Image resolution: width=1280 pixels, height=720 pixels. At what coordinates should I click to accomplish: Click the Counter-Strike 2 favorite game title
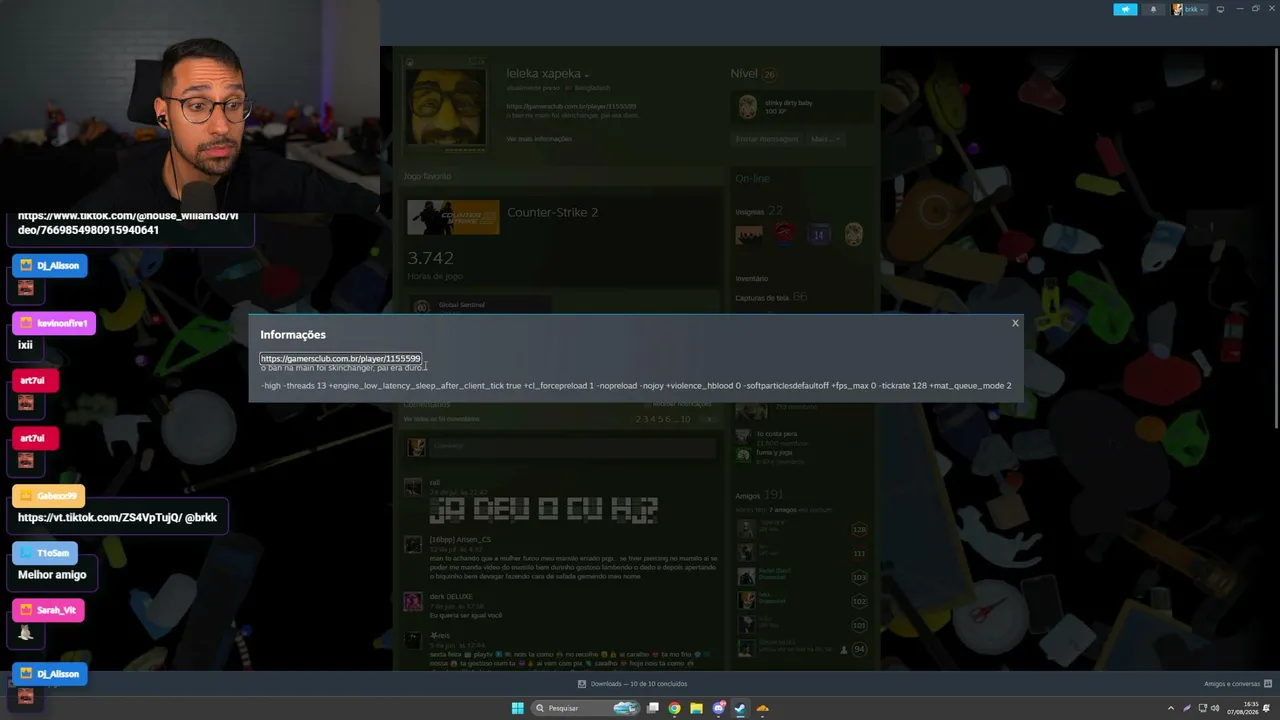552,212
